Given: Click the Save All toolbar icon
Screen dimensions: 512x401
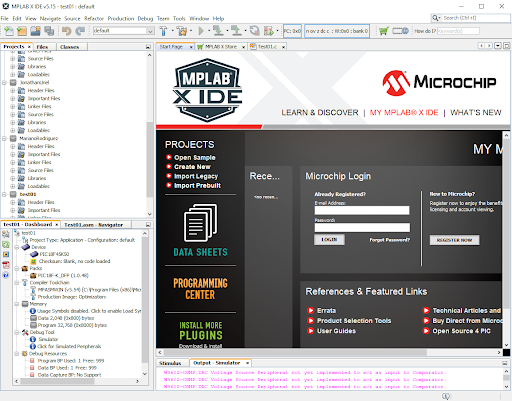Looking at the screenshot, I should pyautogui.click(x=49, y=31).
